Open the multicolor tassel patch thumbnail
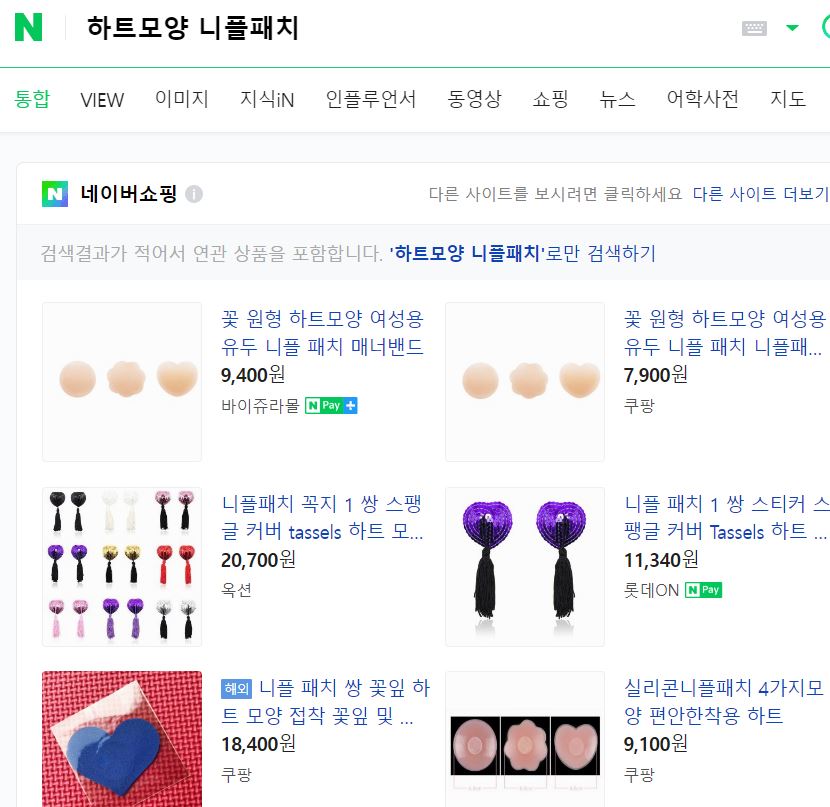This screenshot has height=807, width=830. point(122,567)
